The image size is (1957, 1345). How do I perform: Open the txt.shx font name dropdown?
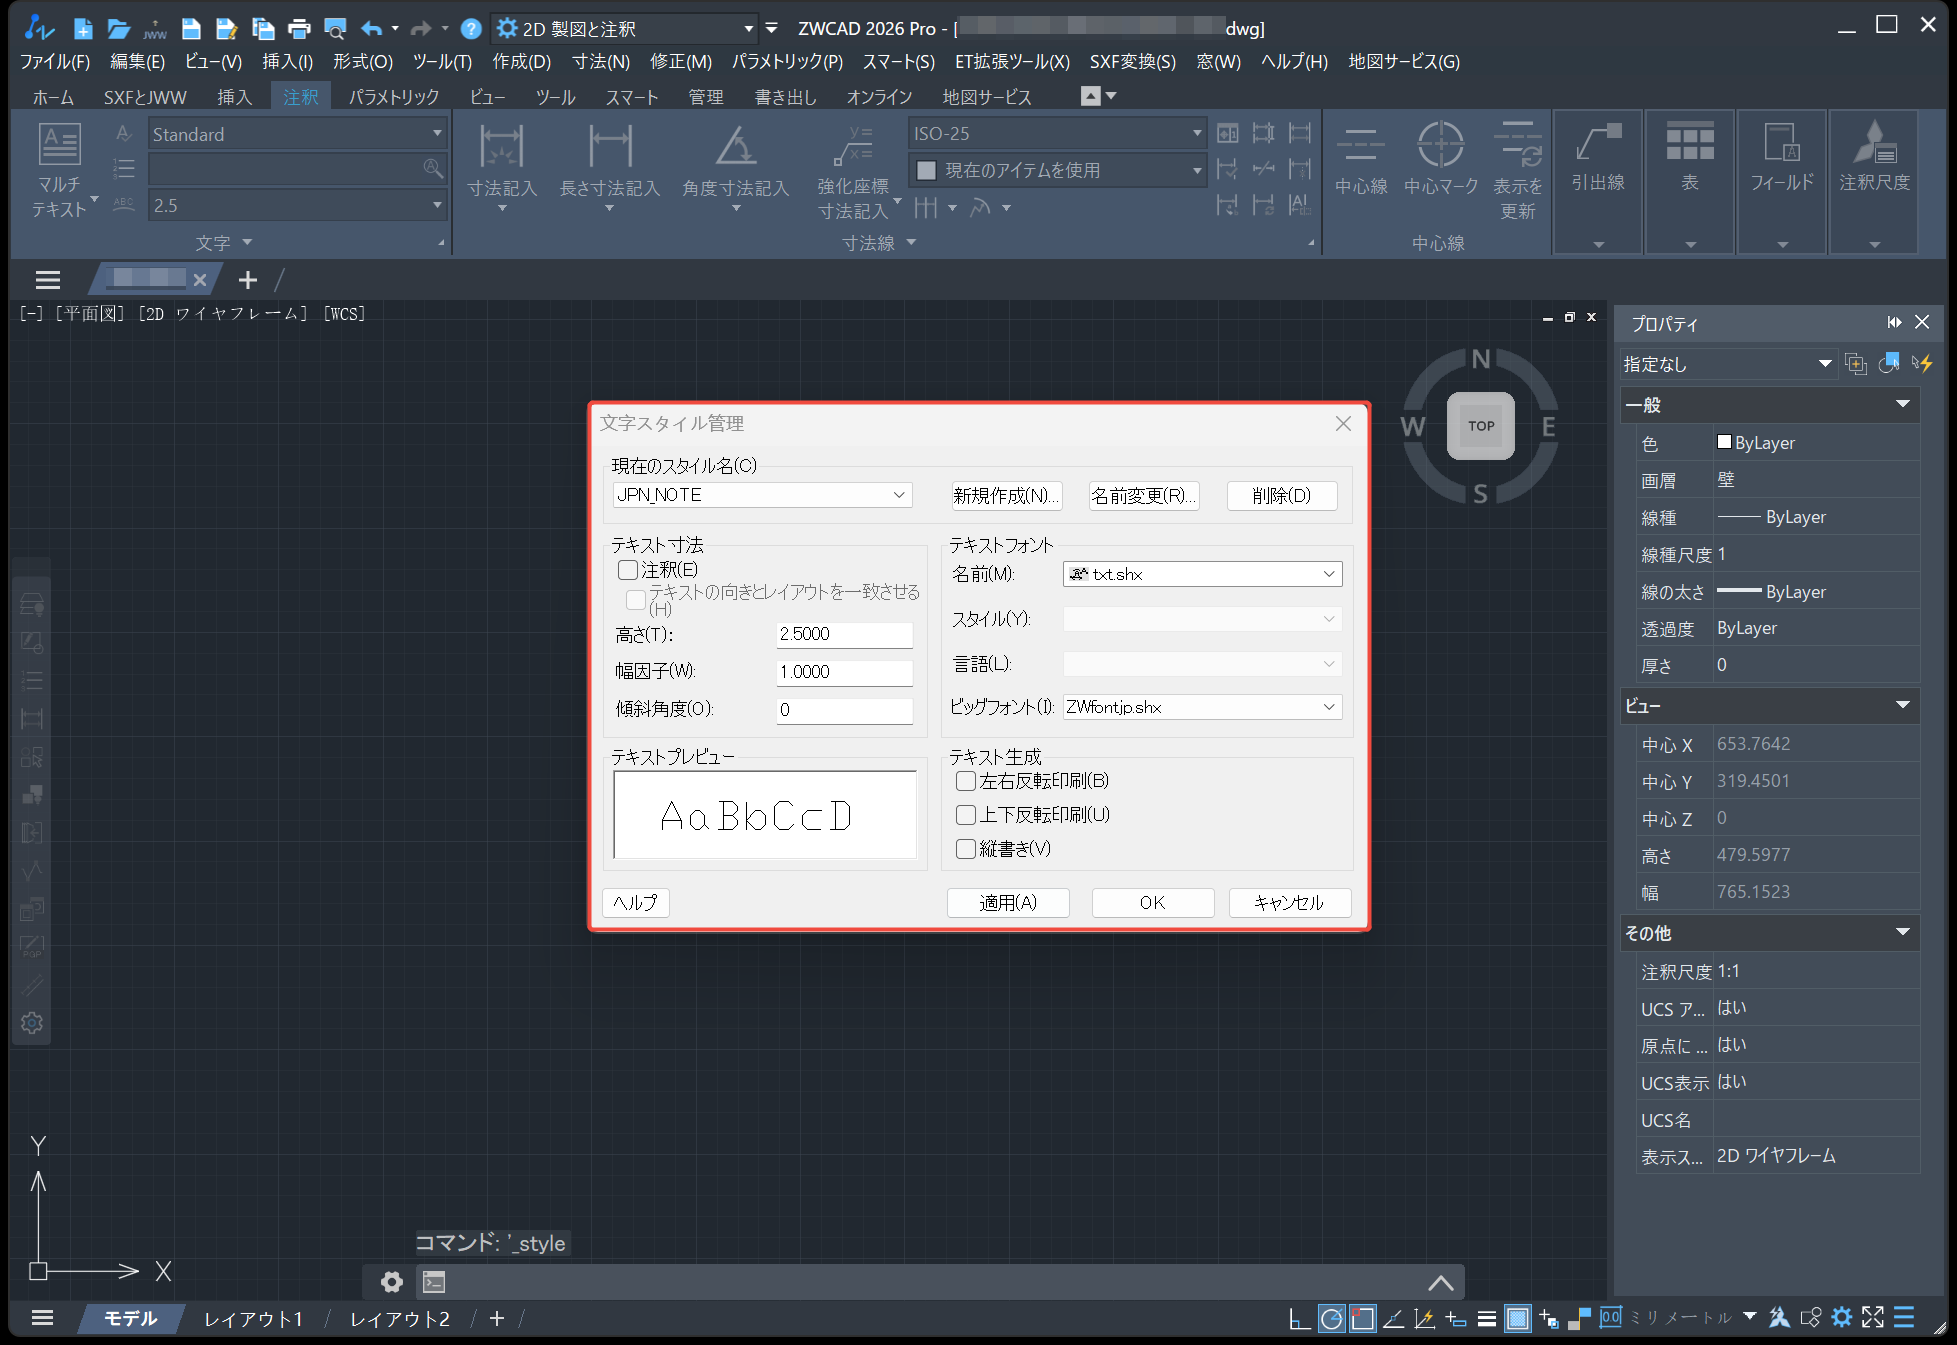(1202, 574)
